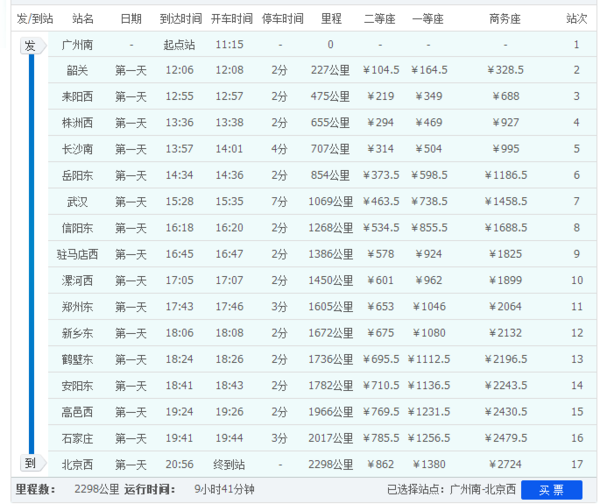Screen dimensions: 600x504
Task: Select the 发 departure marker icon
Action: [33, 46]
